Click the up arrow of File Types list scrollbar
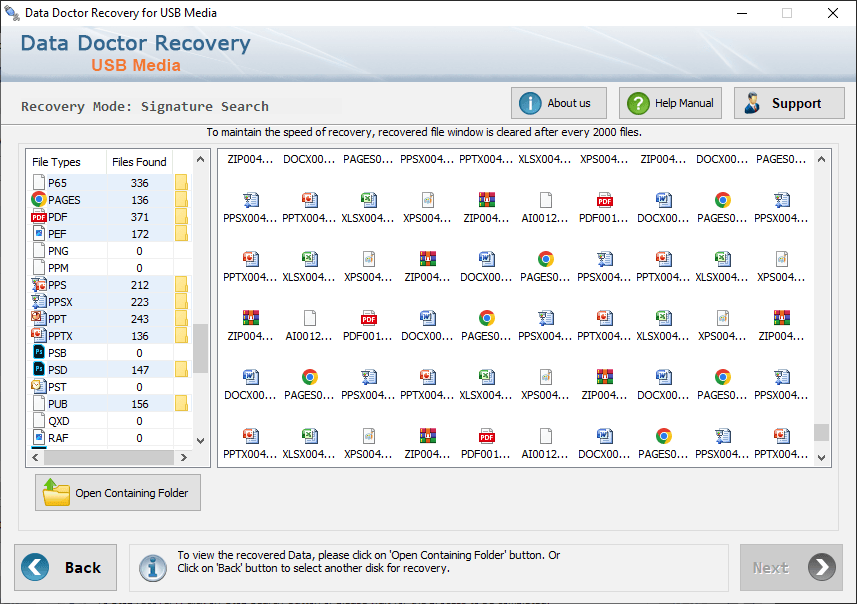 tap(201, 159)
